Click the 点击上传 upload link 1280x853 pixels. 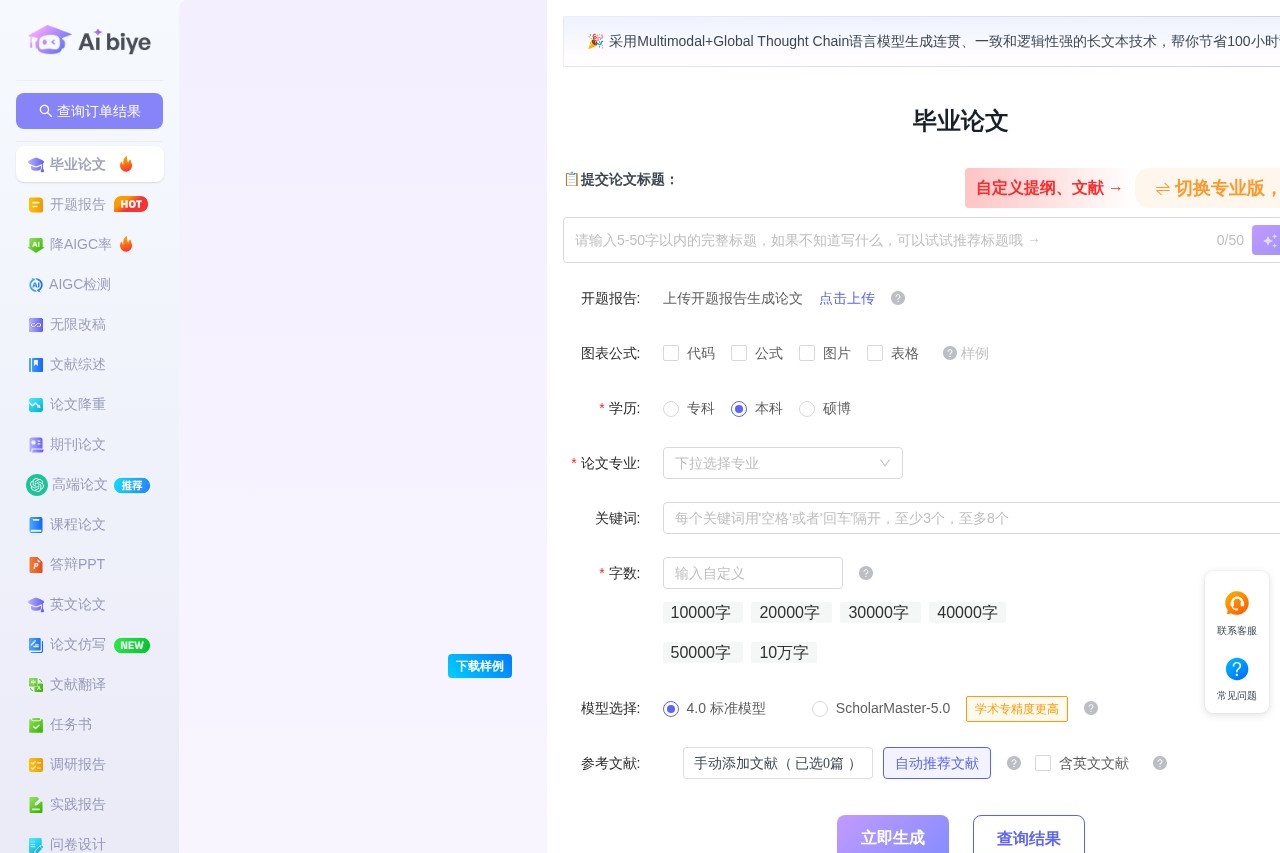(x=846, y=298)
